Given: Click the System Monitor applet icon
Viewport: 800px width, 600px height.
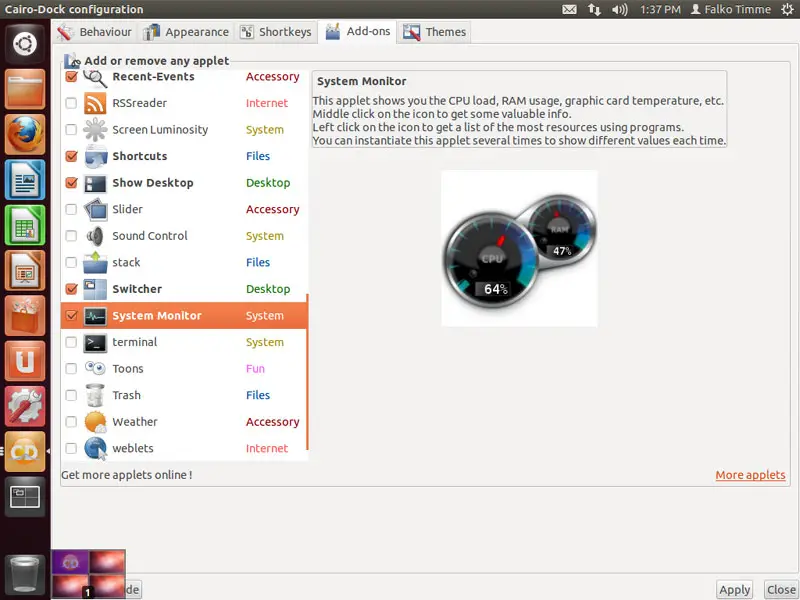Looking at the screenshot, I should [x=95, y=316].
